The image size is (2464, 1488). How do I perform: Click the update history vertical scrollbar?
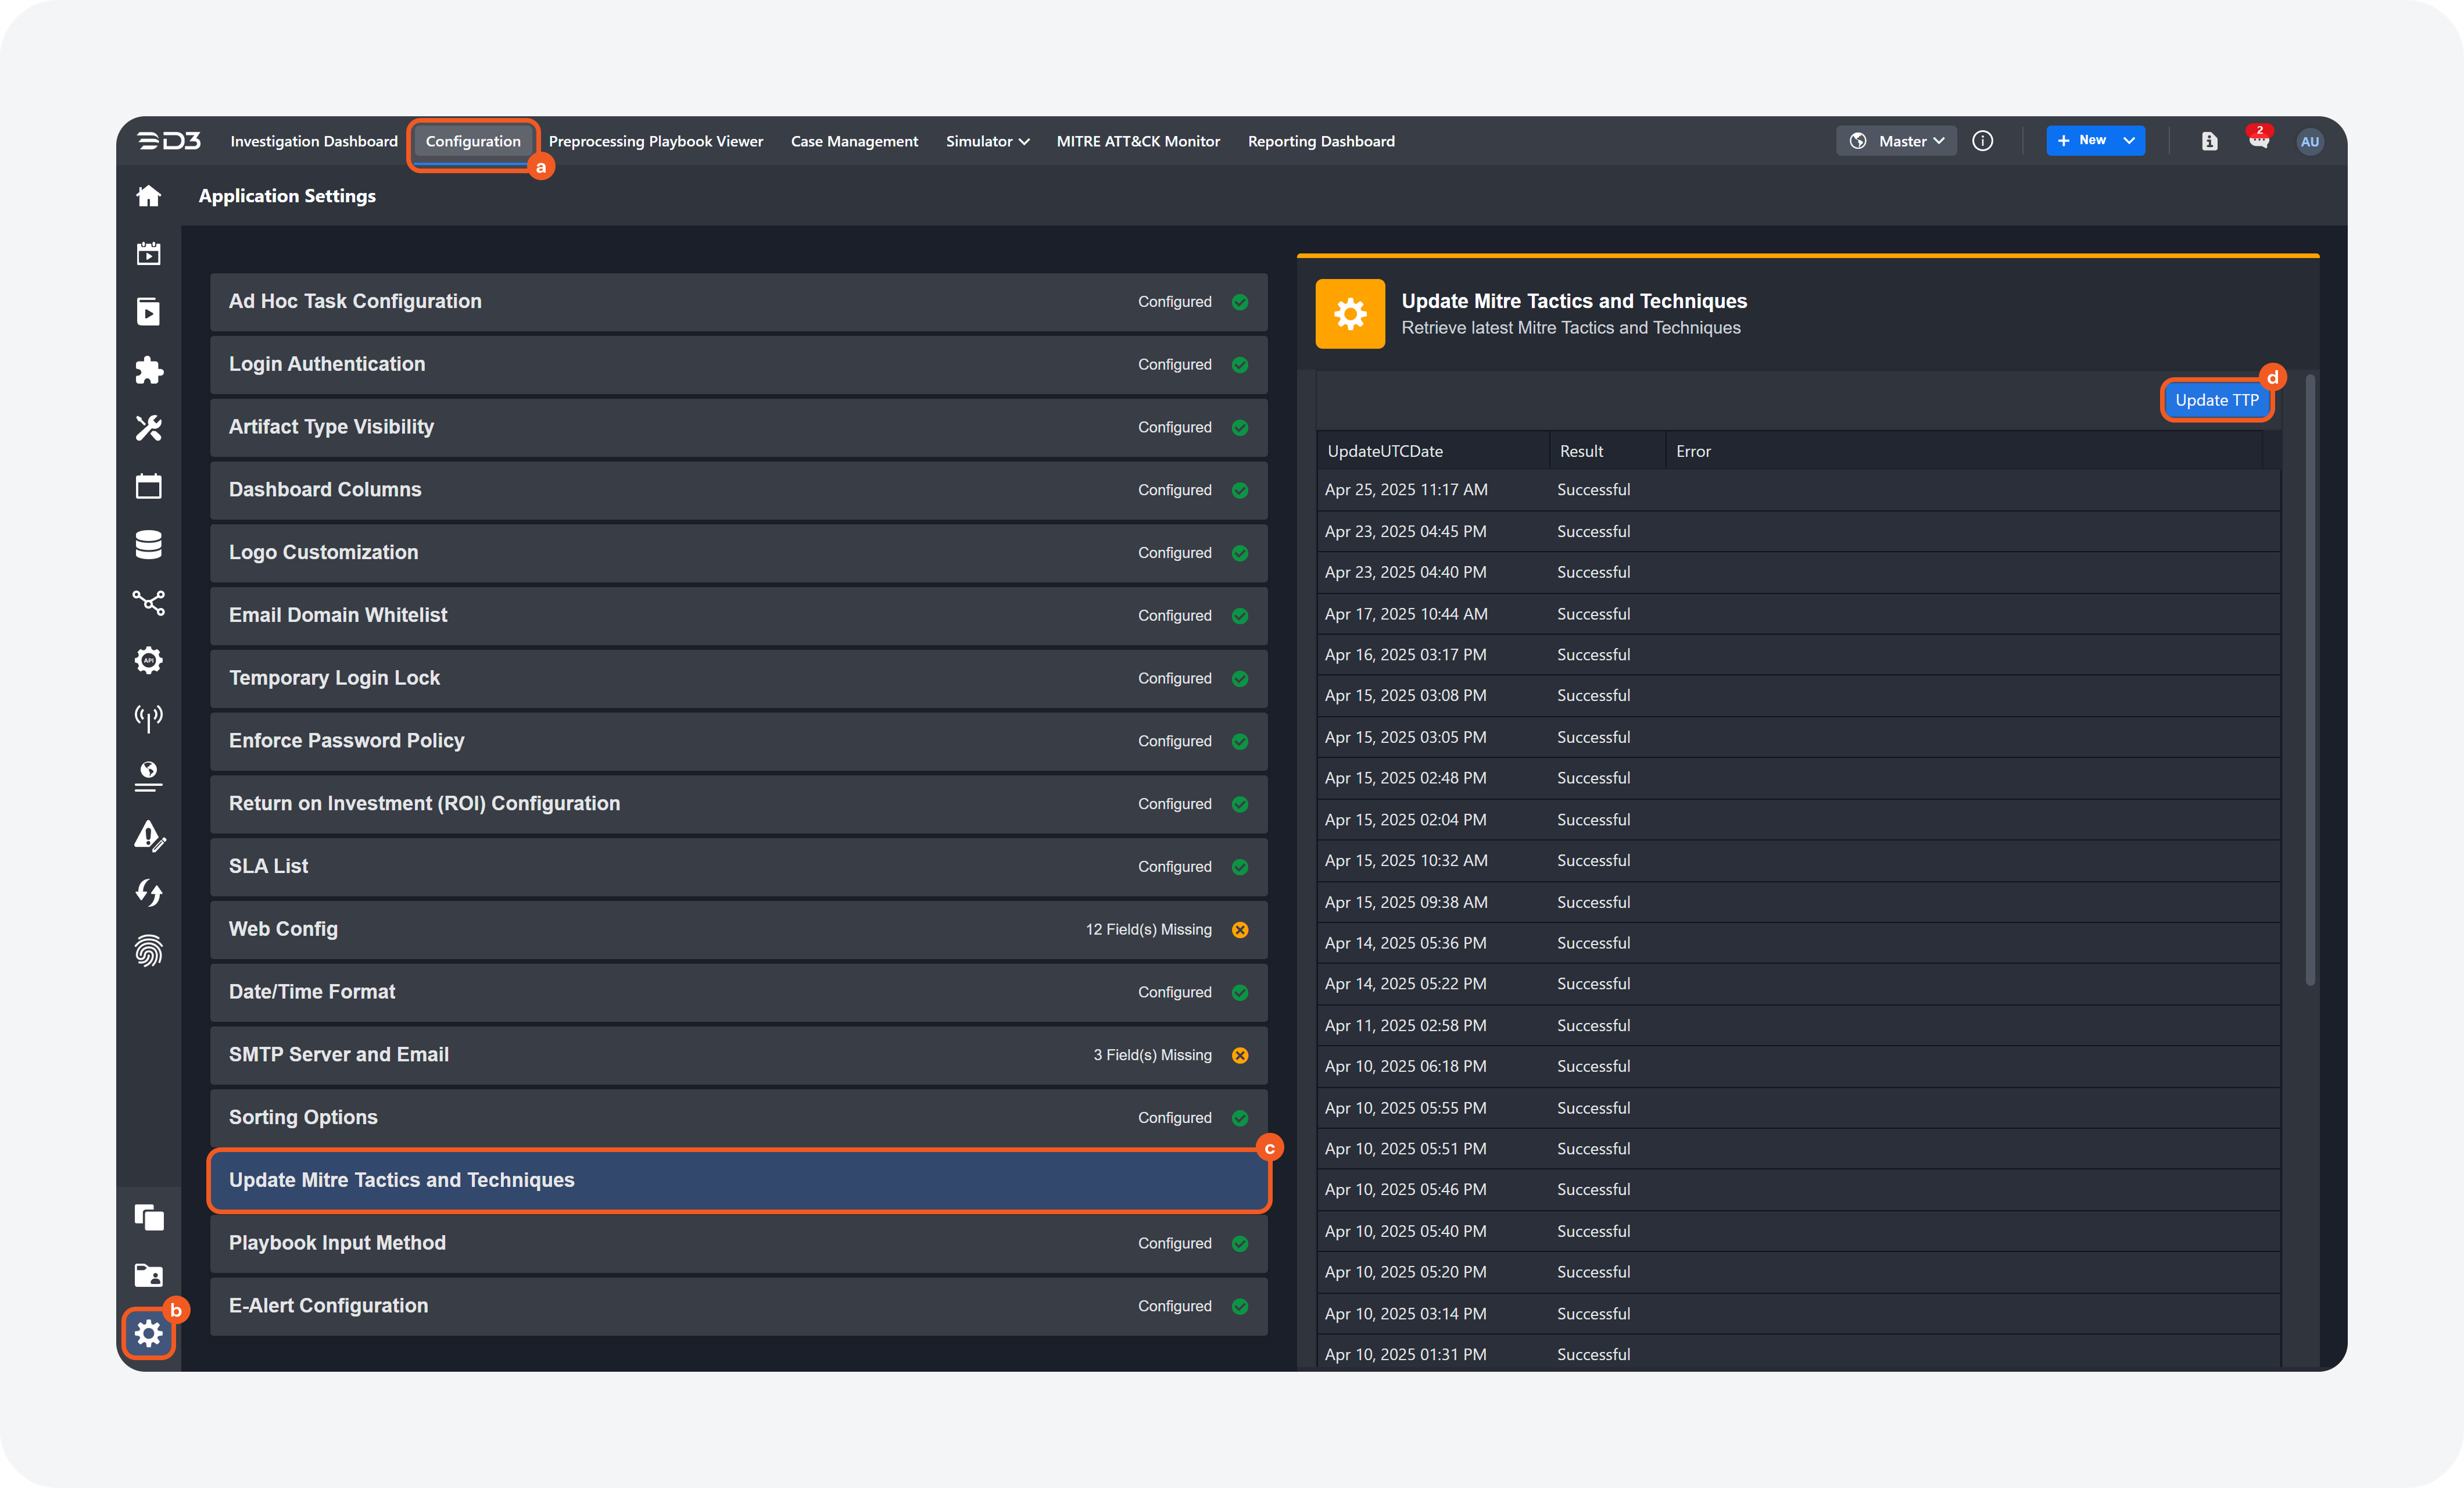point(2310,680)
